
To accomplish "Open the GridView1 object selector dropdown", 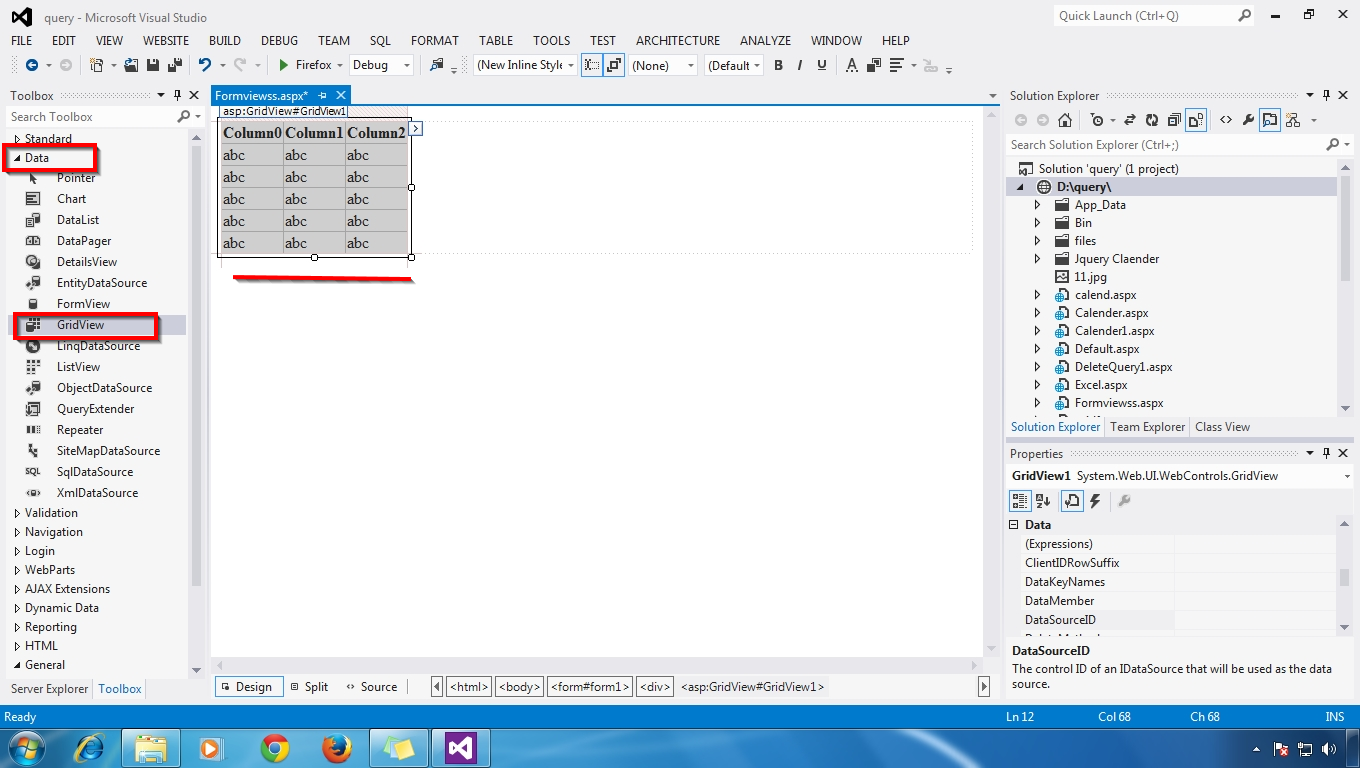I will coord(1348,476).
